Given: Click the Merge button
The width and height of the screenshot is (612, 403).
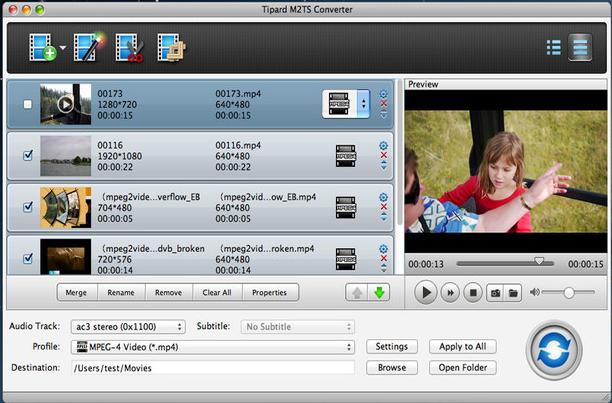Looking at the screenshot, I should (76, 293).
